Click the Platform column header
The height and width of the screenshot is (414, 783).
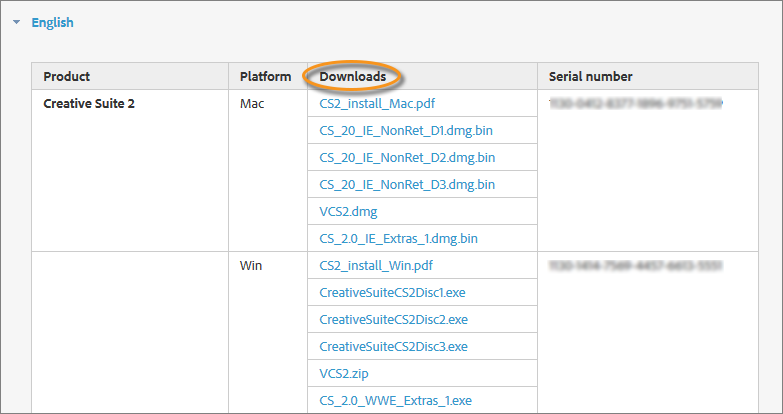(266, 76)
